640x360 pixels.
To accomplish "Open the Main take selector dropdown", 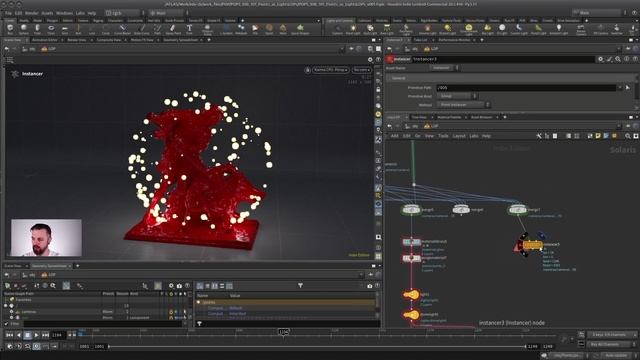I will (598, 13).
